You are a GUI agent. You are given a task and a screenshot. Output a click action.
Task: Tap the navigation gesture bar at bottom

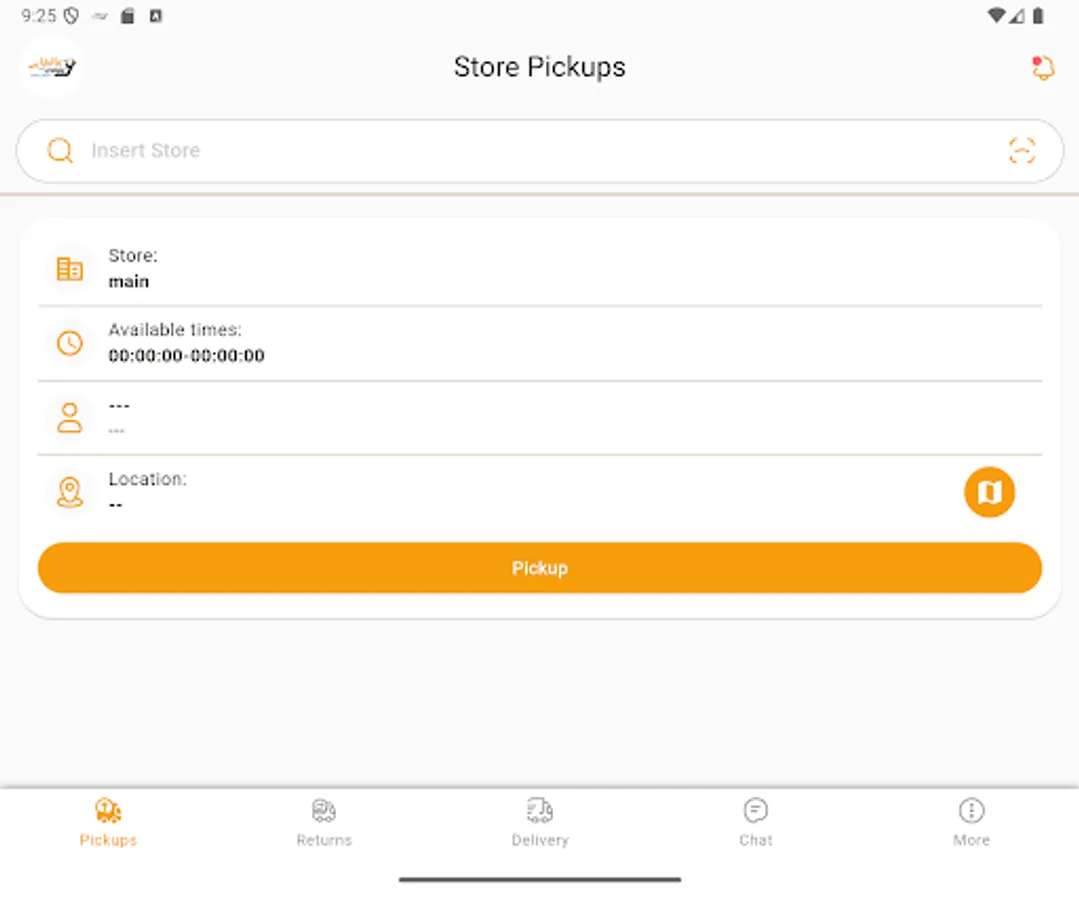click(x=539, y=881)
